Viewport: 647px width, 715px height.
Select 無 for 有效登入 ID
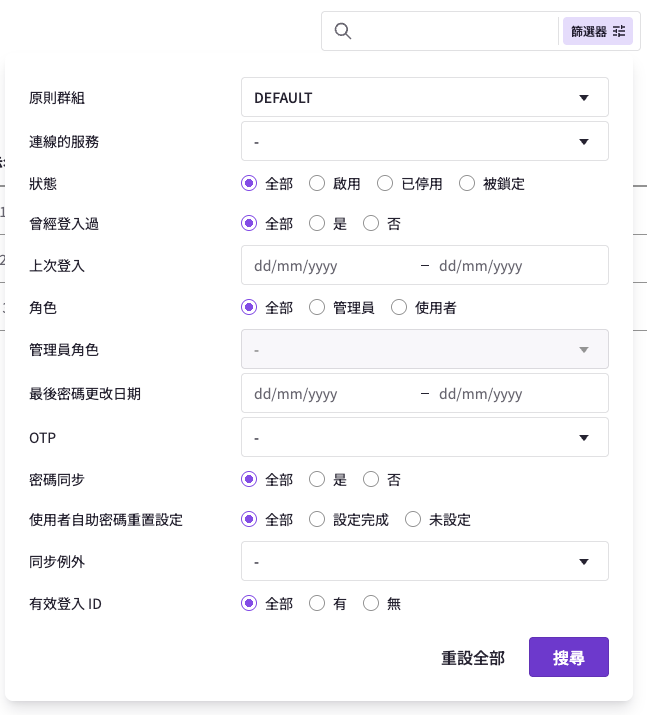(x=371, y=603)
